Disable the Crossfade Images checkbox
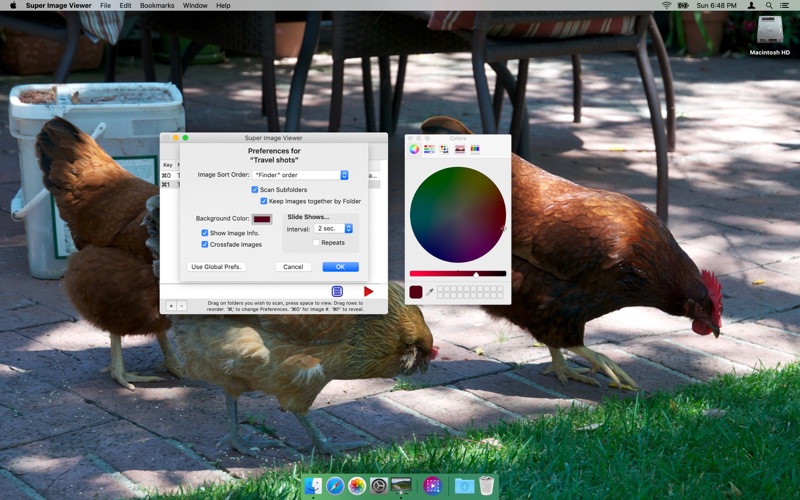This screenshot has height=500, width=800. point(205,244)
